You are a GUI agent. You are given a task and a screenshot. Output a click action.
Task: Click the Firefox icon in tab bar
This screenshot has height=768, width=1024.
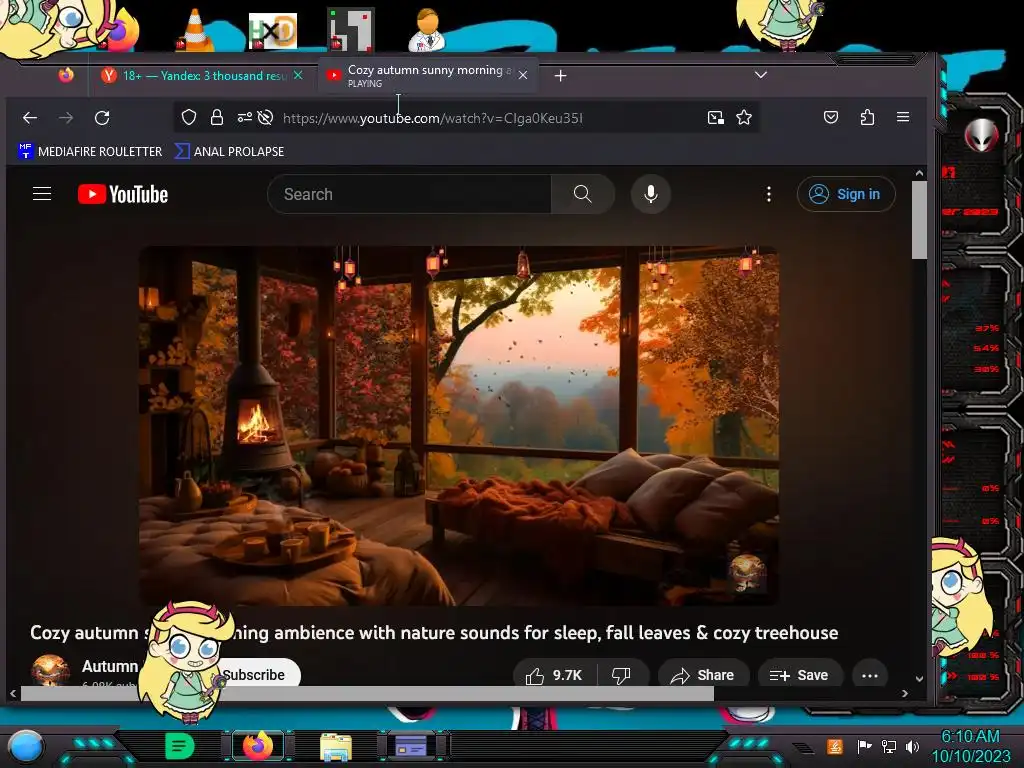(66, 75)
